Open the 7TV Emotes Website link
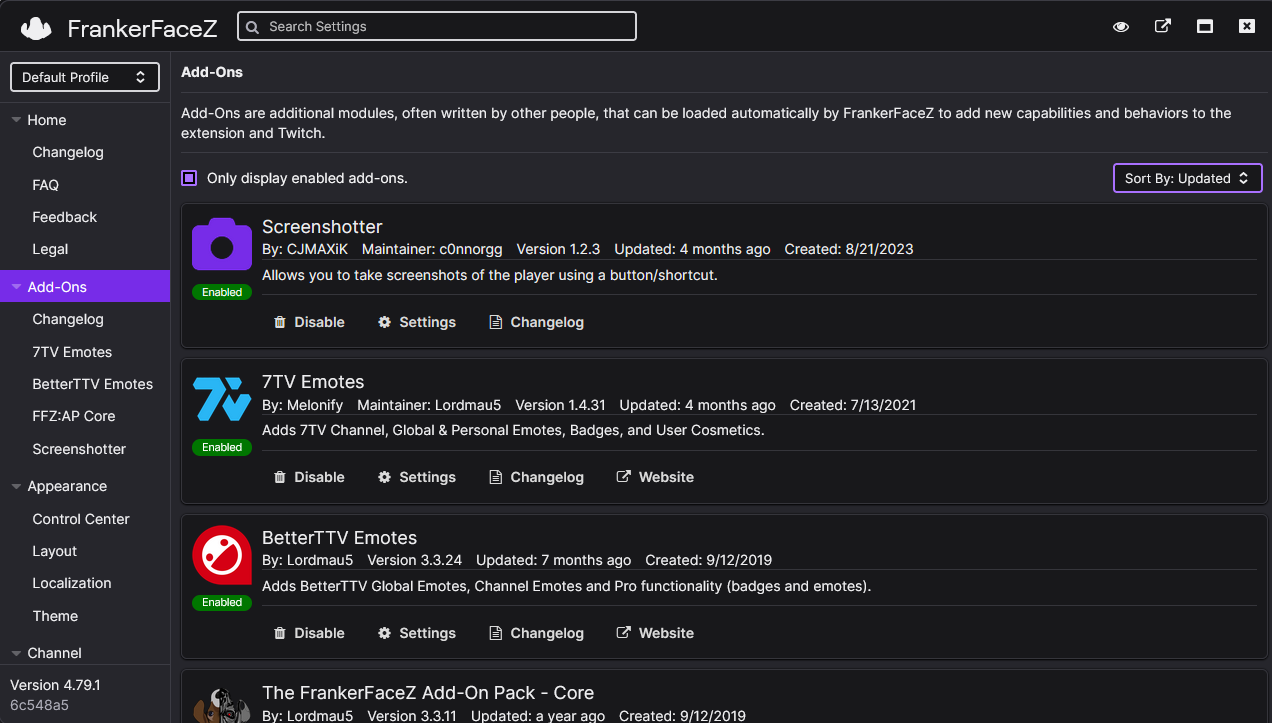This screenshot has width=1272, height=723. click(x=655, y=477)
